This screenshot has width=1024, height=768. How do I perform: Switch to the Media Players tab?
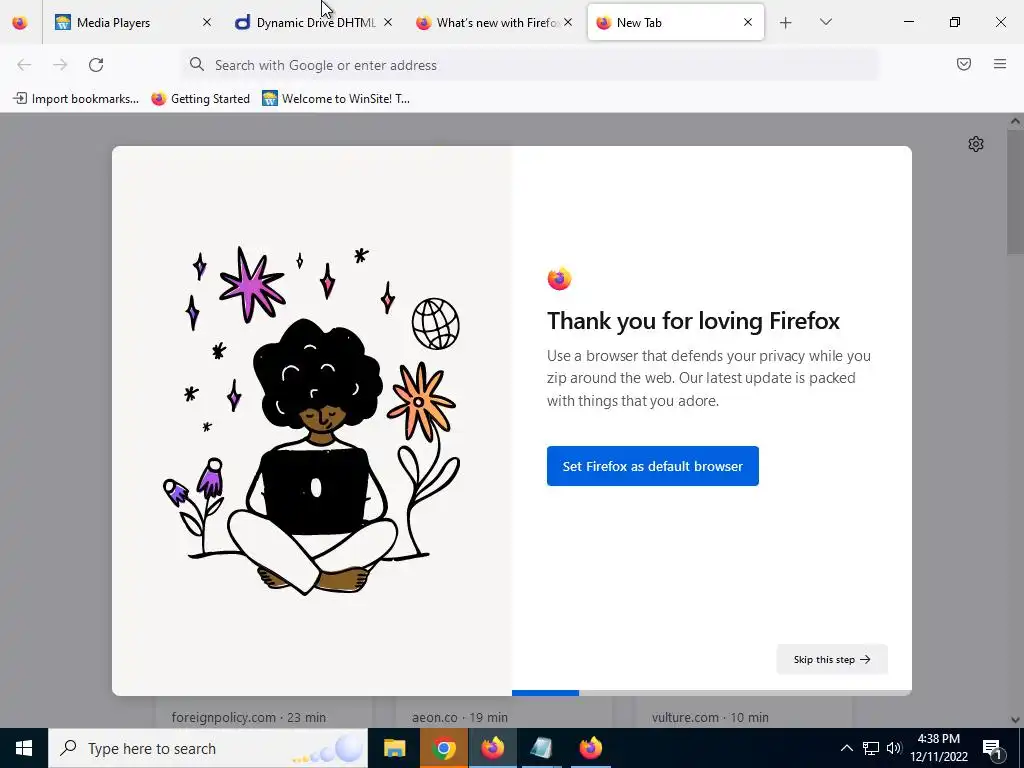[x=134, y=22]
